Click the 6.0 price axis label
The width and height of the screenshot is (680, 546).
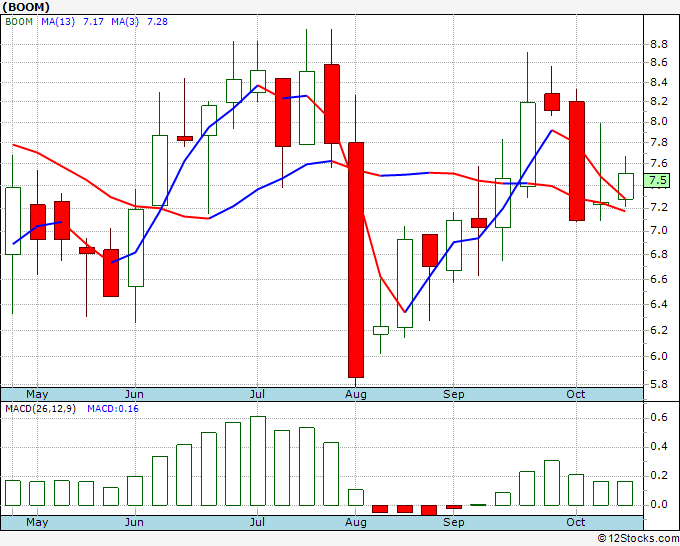click(x=658, y=356)
